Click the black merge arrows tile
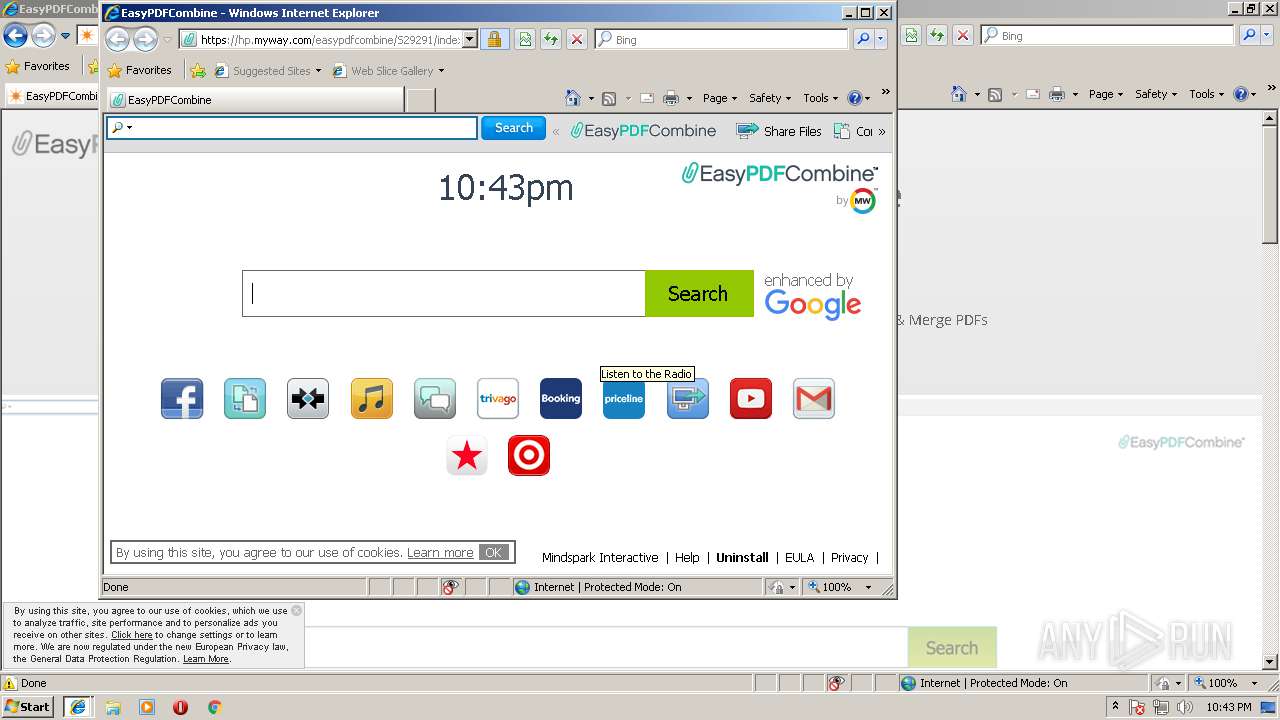 coord(308,399)
